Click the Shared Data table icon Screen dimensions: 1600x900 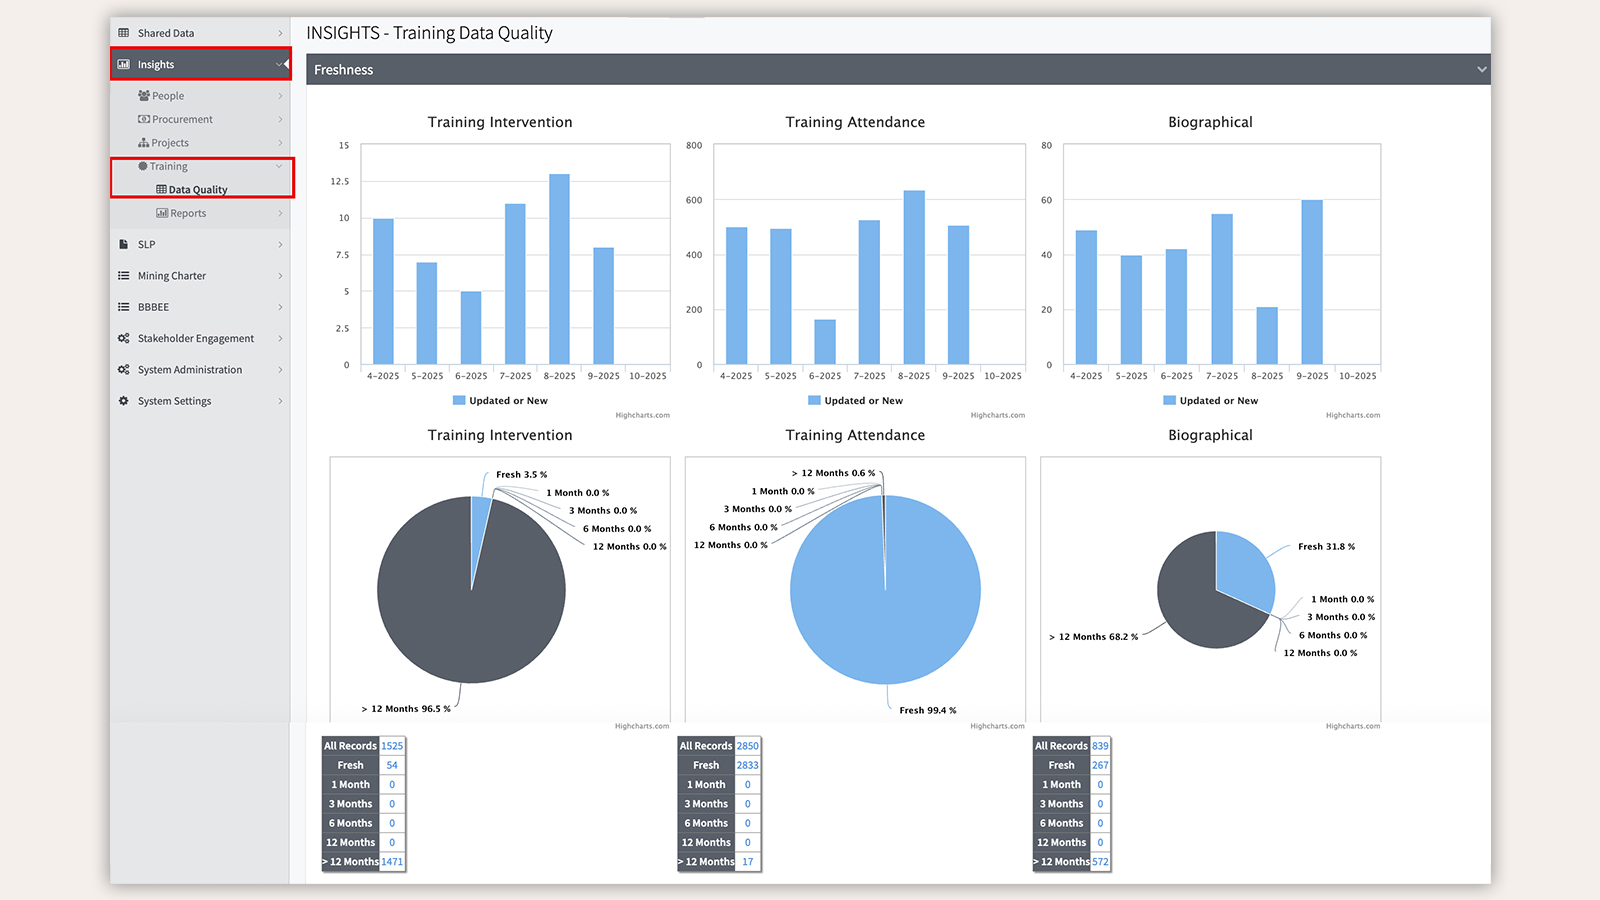[124, 33]
